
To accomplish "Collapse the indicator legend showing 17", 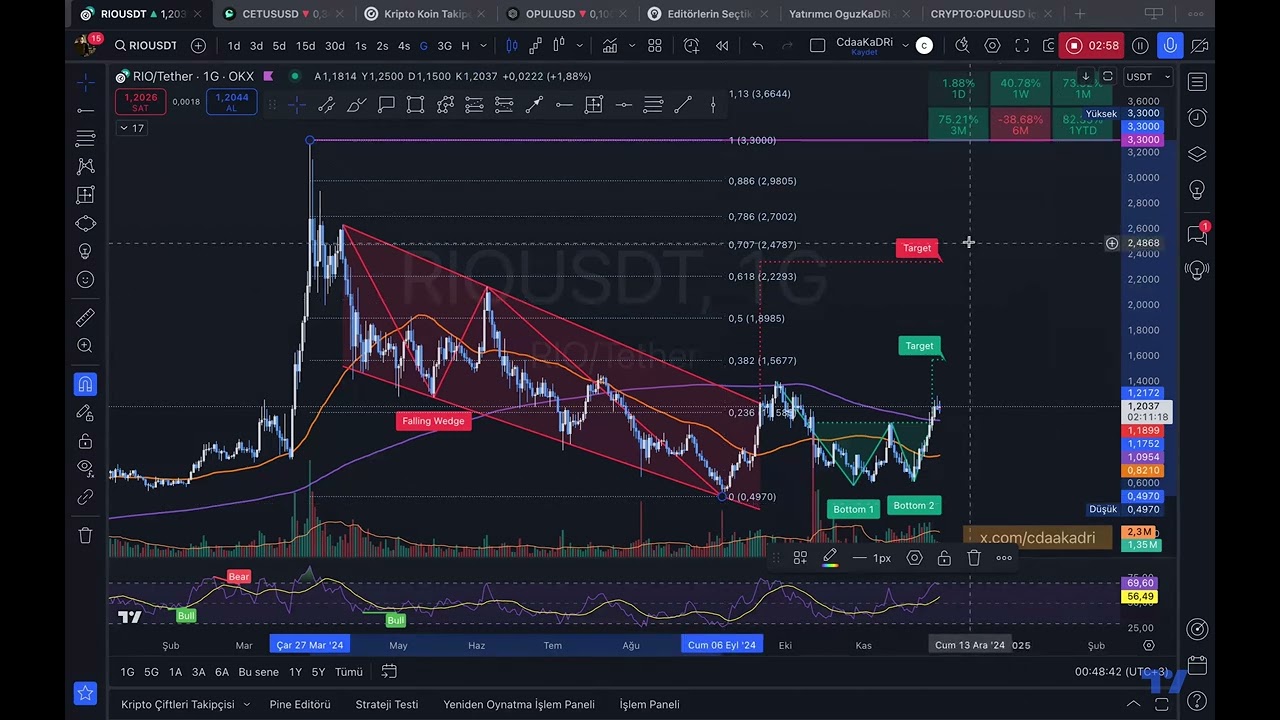I will tap(132, 128).
